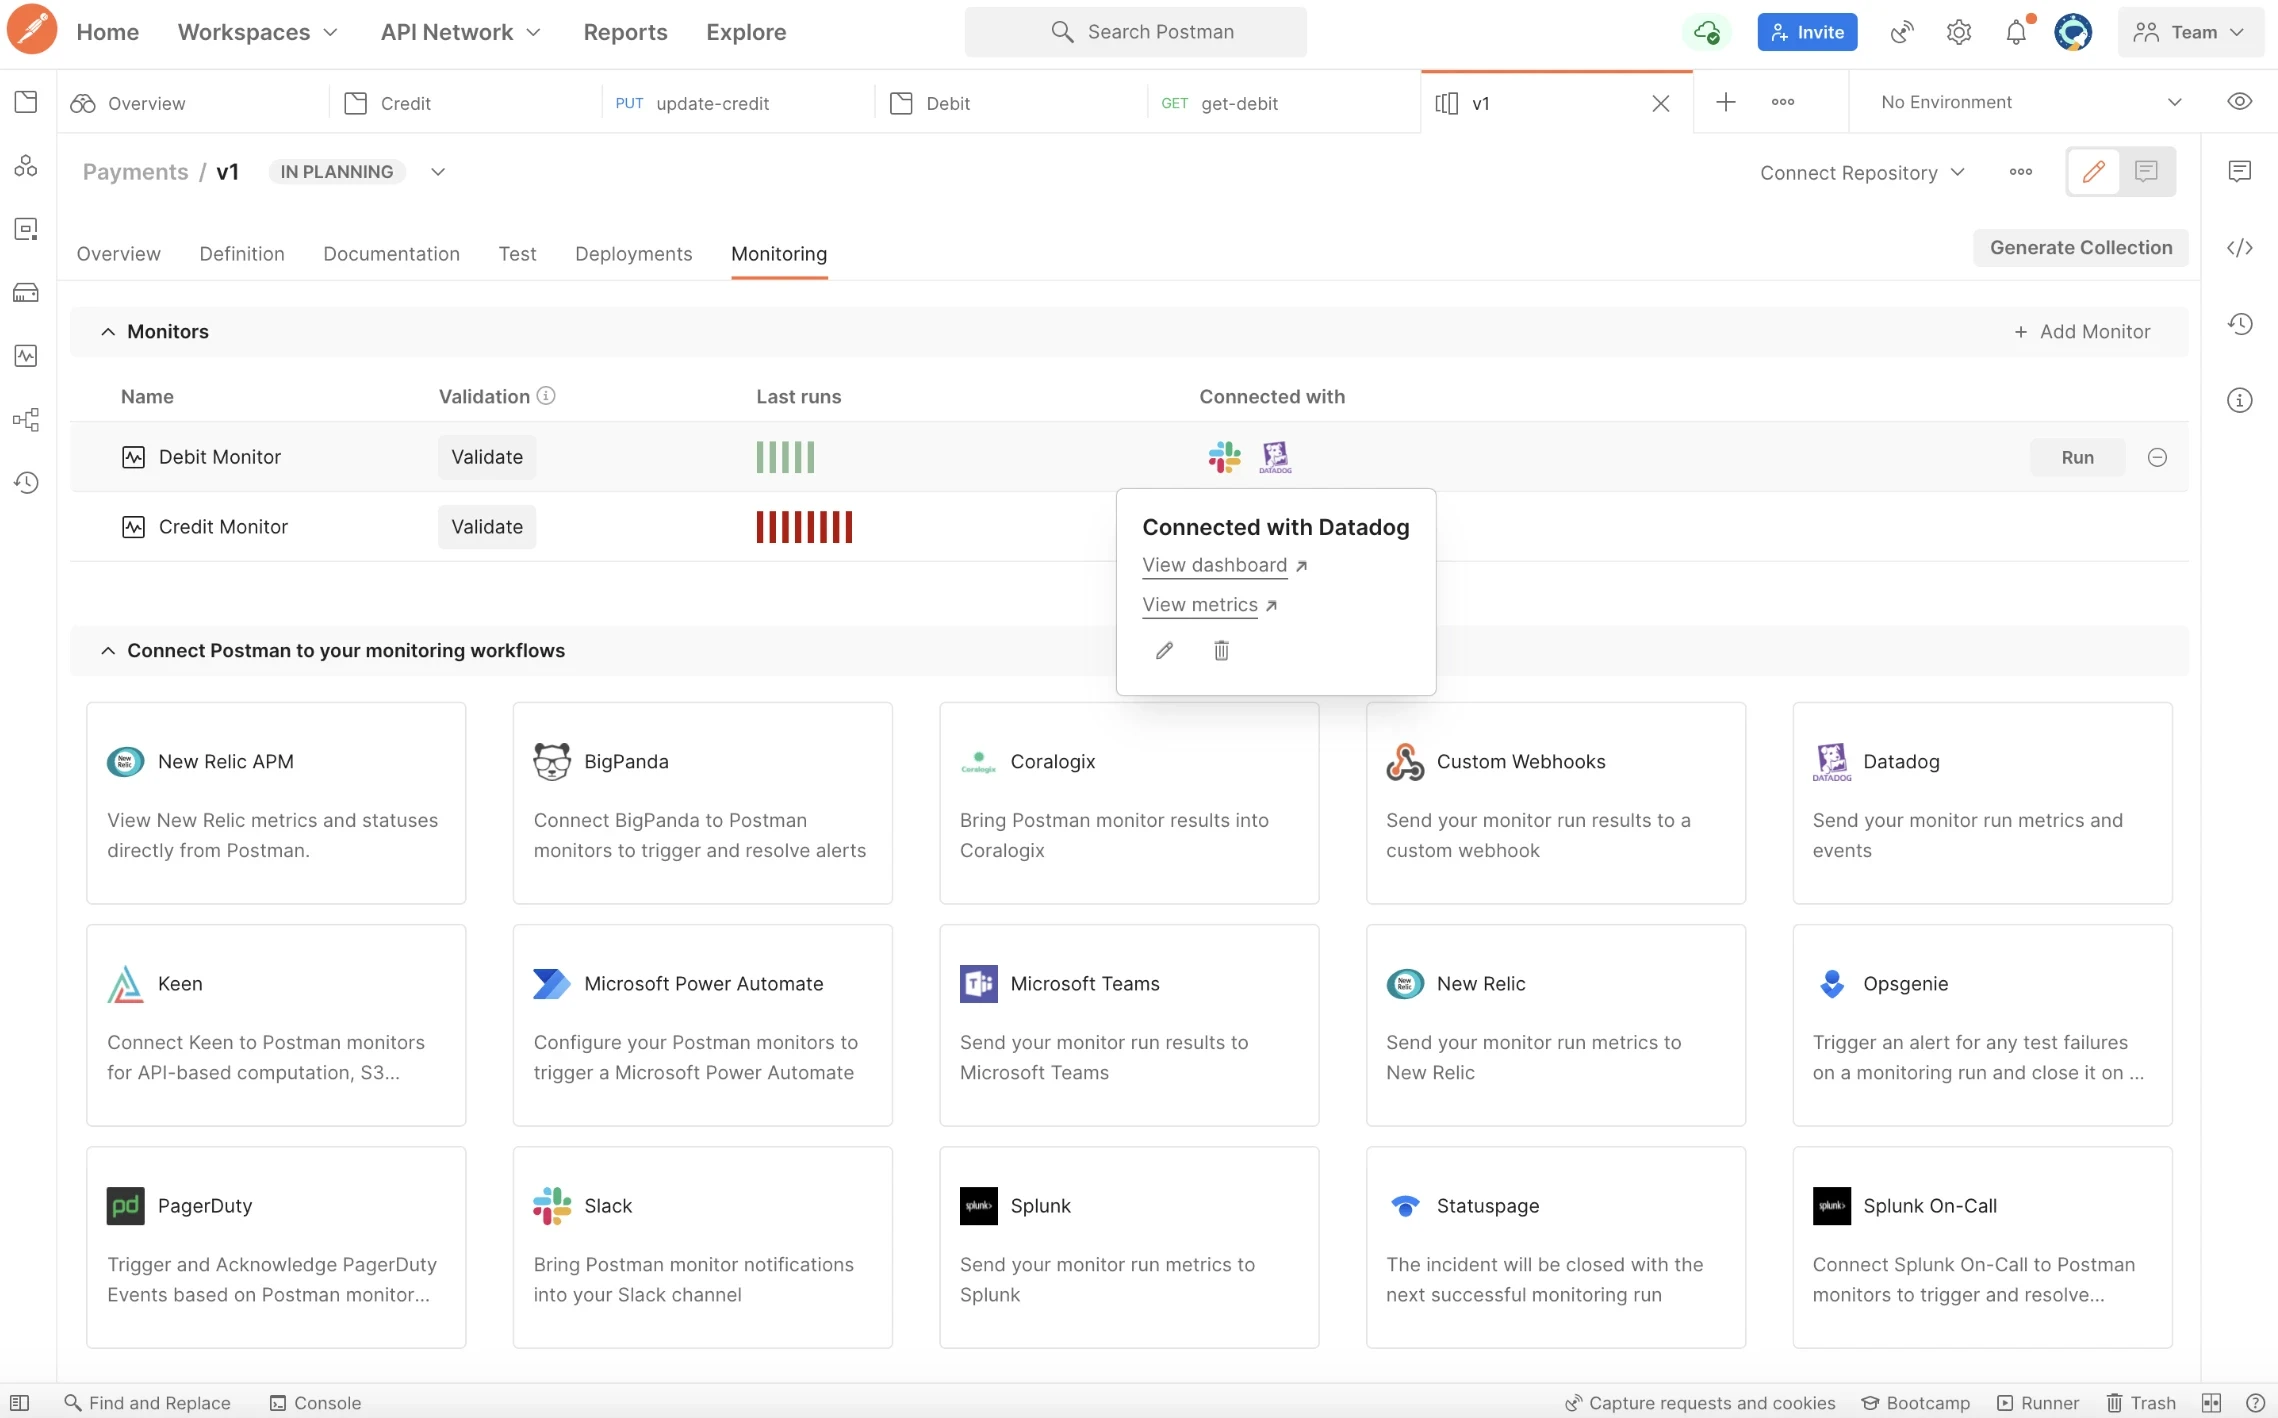Open the IN PLANNING status dropdown
This screenshot has width=2278, height=1418.
438,172
